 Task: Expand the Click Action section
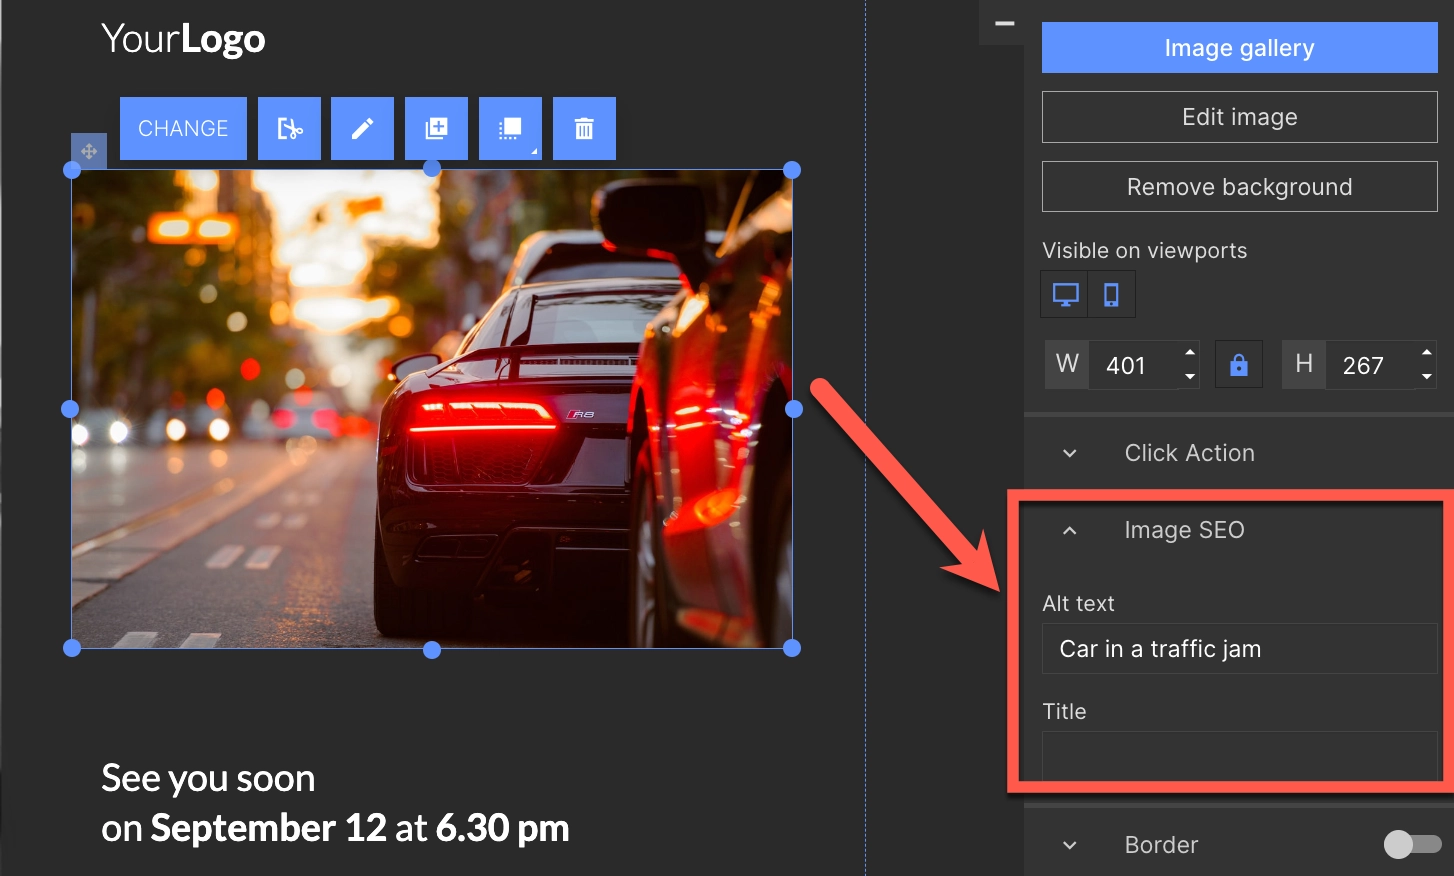coord(1070,453)
